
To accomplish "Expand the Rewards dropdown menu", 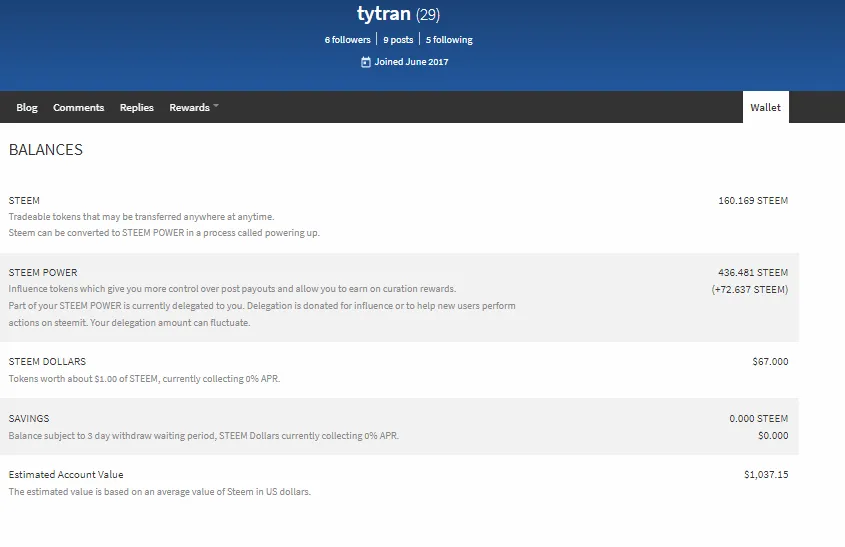I will point(194,107).
